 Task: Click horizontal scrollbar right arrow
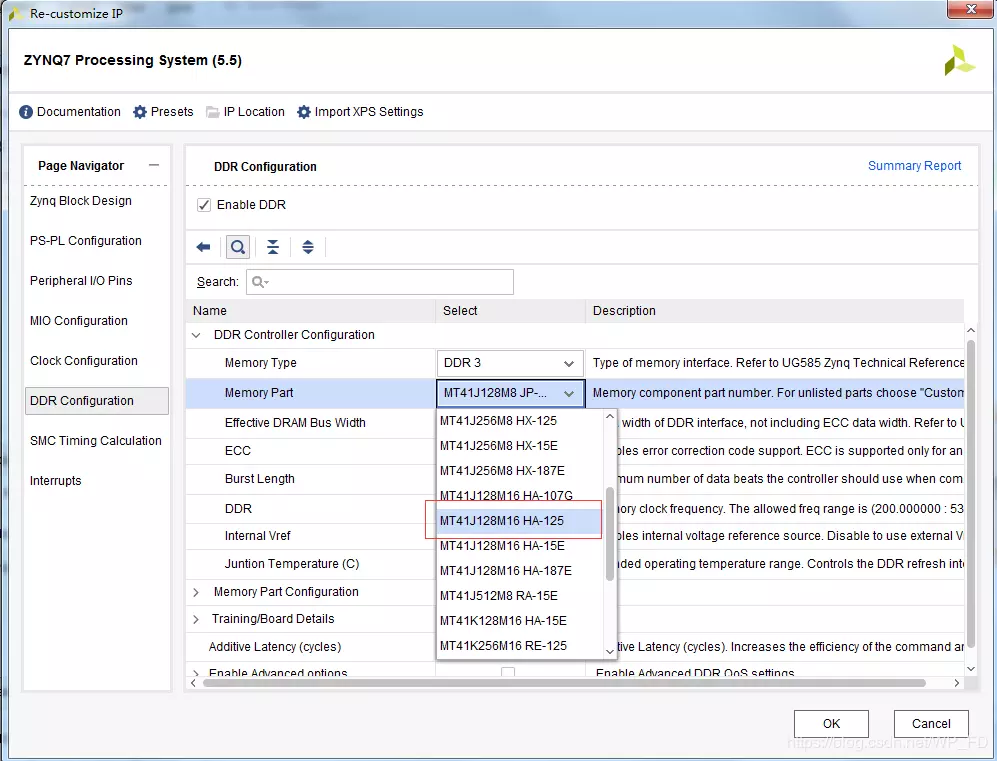click(957, 683)
